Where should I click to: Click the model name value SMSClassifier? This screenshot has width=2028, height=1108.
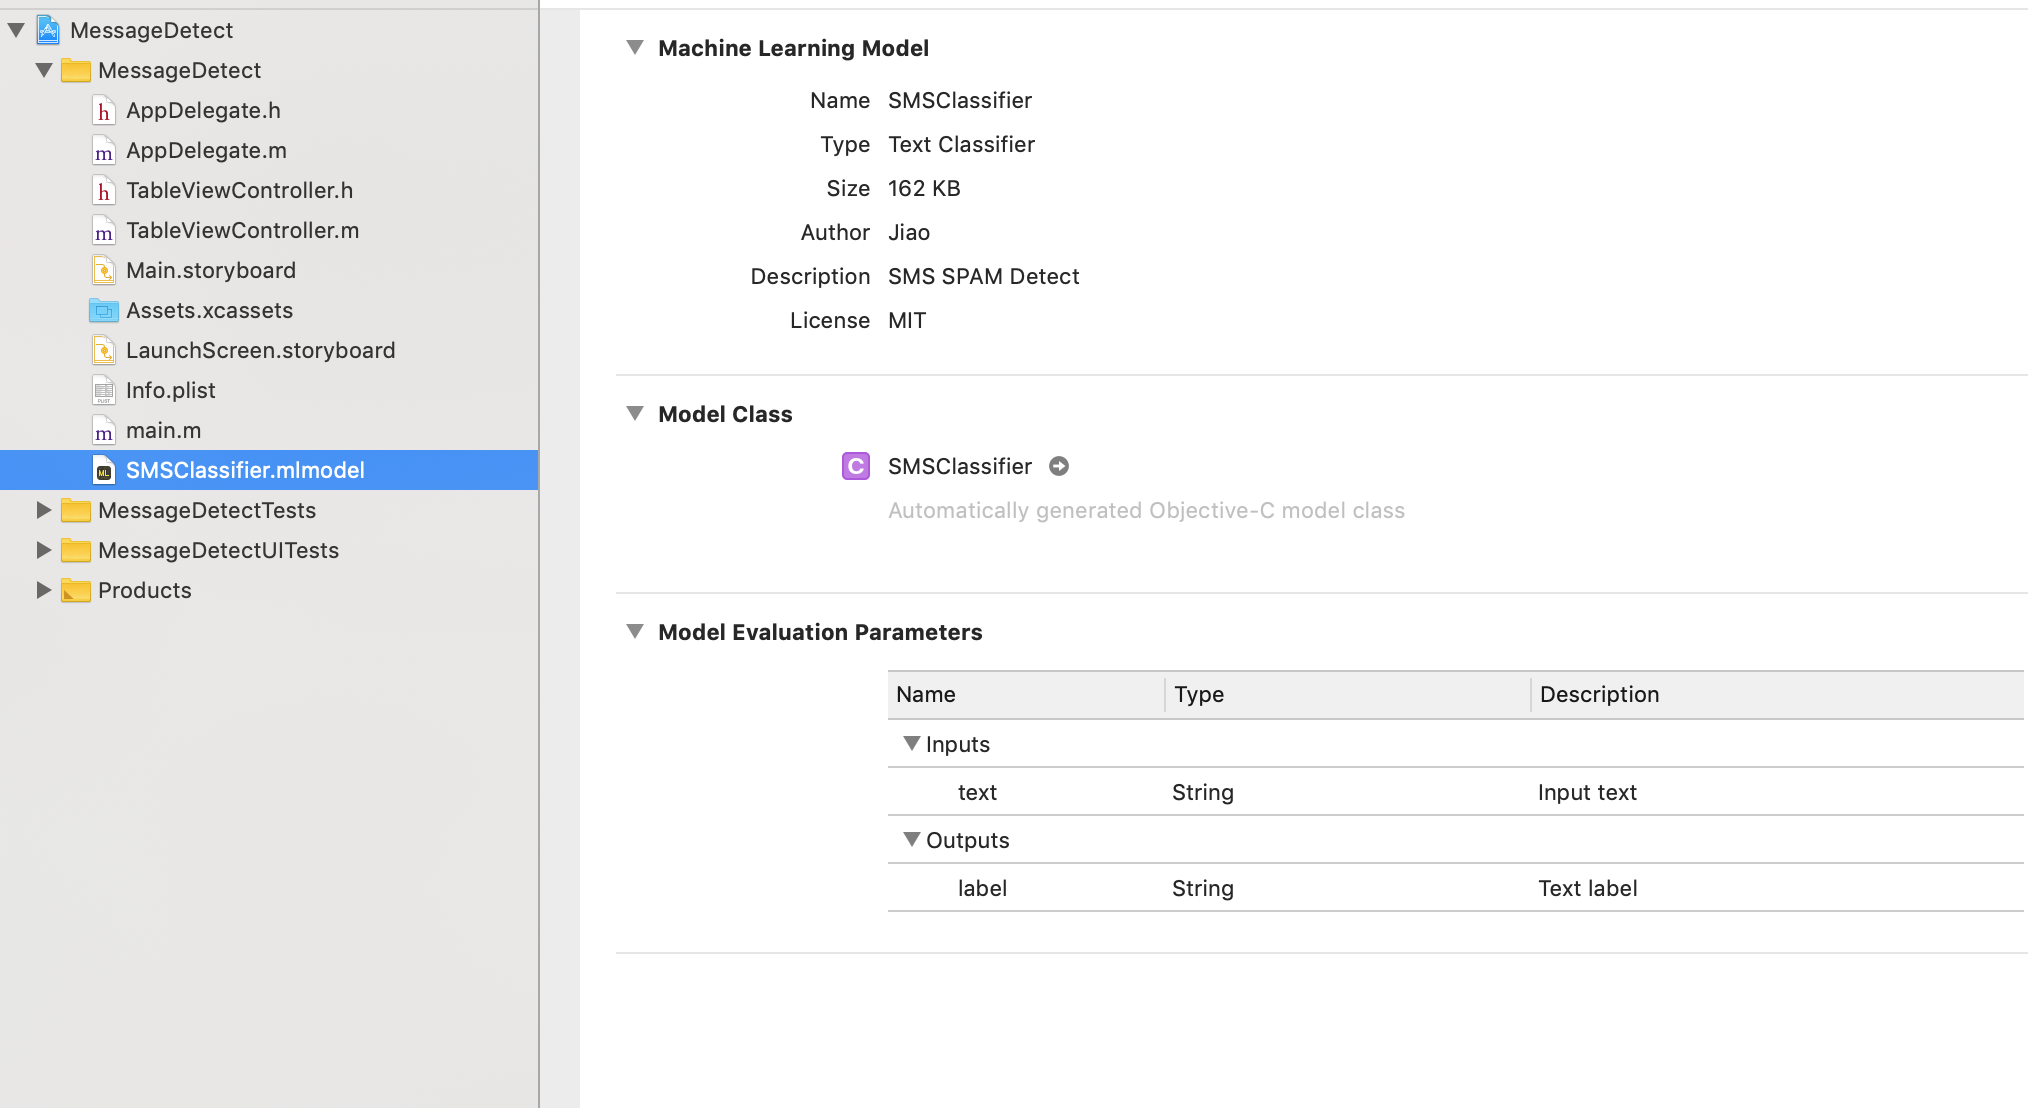click(x=959, y=100)
